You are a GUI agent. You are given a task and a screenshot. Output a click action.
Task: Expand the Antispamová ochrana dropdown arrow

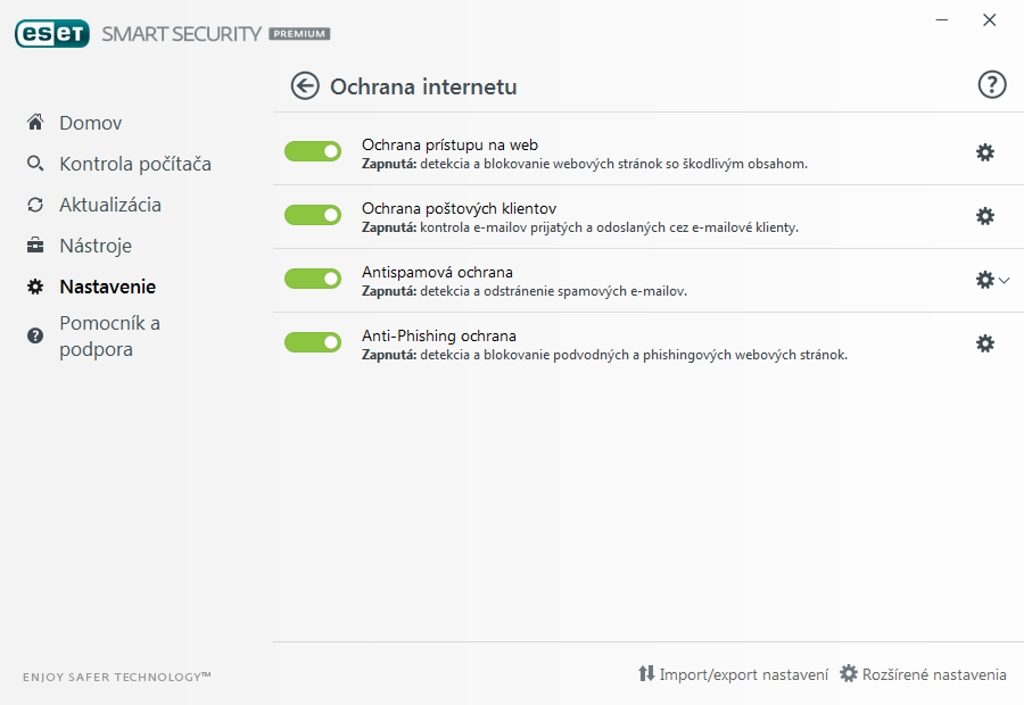[x=1004, y=281]
